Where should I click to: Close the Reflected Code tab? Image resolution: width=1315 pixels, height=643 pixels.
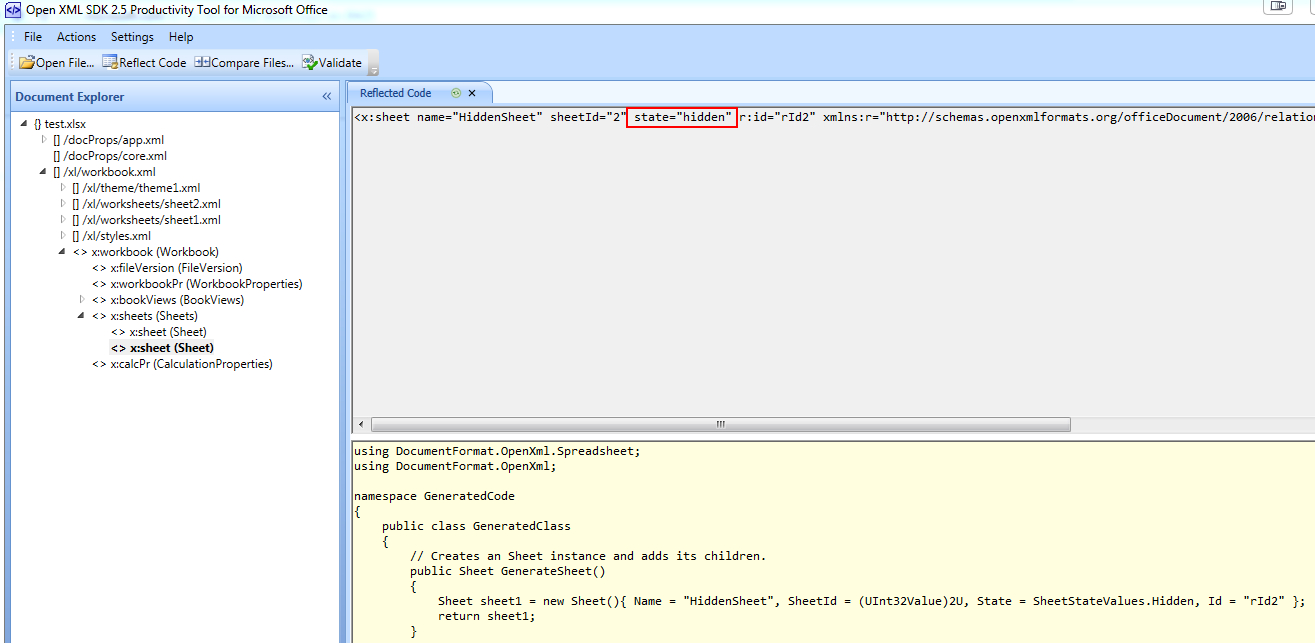[x=471, y=91]
